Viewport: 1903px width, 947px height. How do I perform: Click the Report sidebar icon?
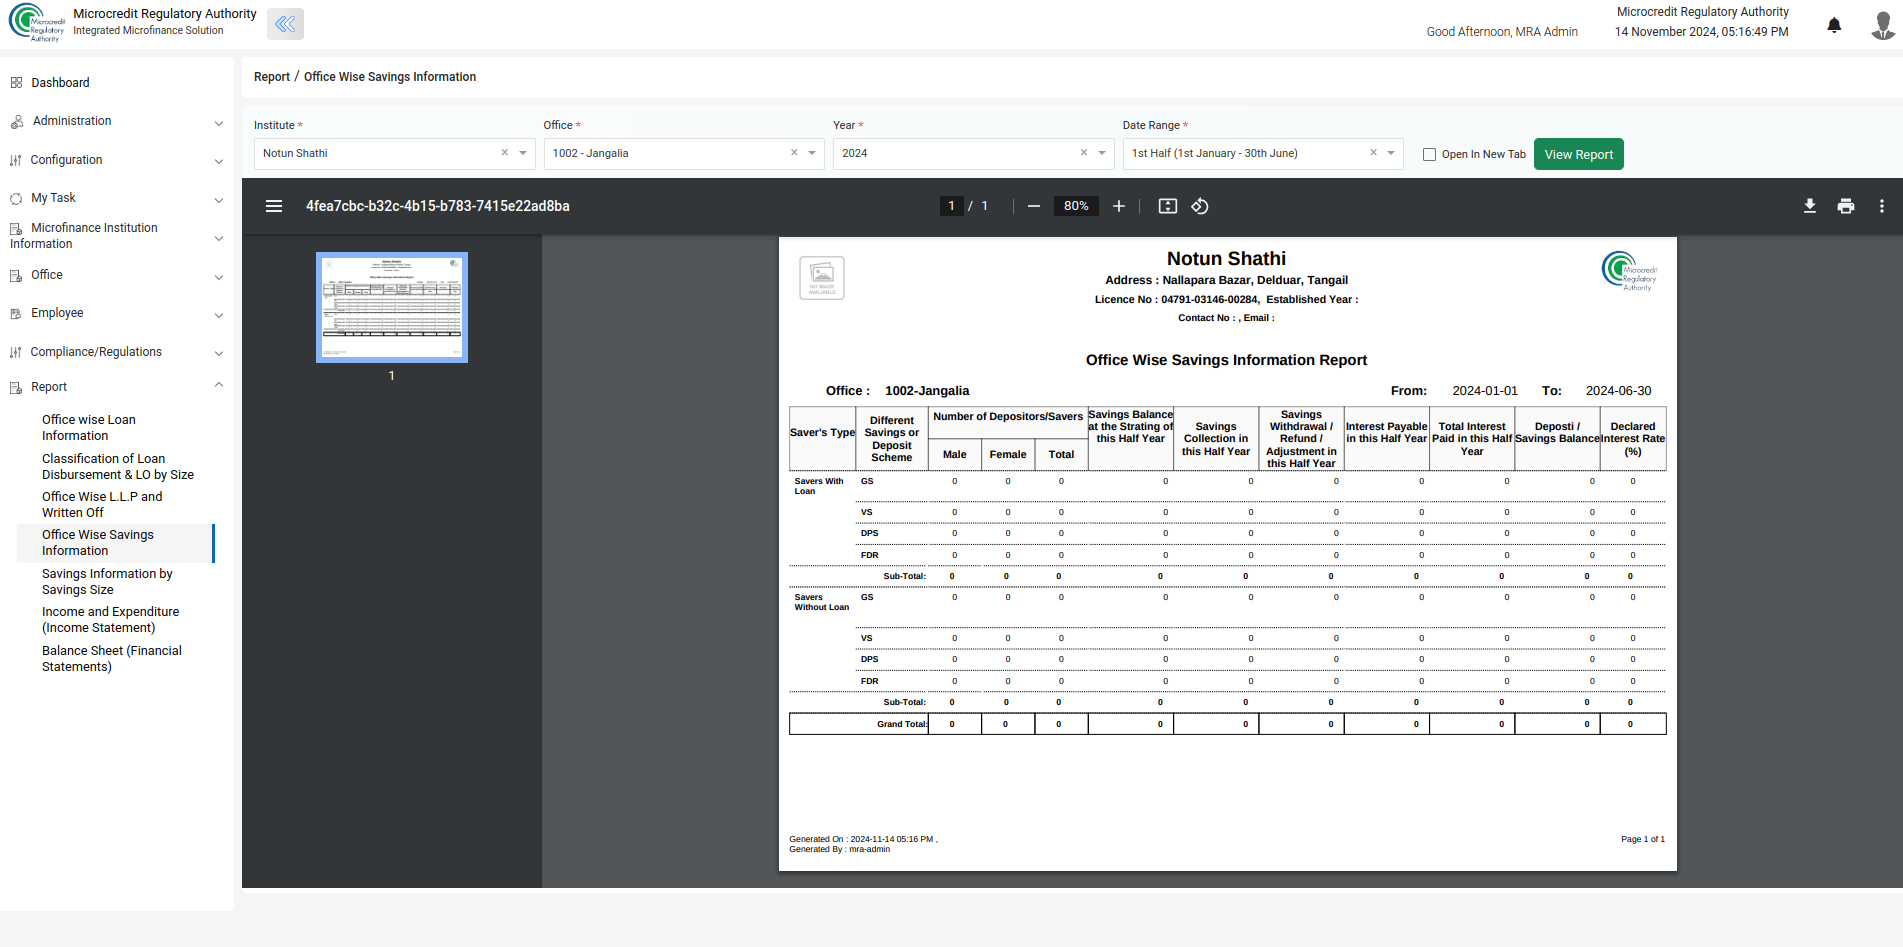pos(16,388)
